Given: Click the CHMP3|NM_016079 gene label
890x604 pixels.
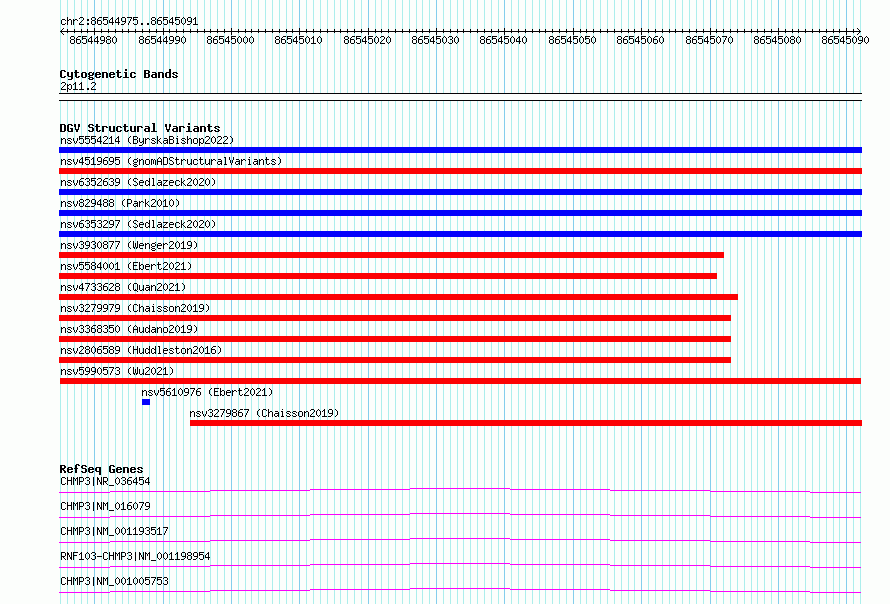Looking at the screenshot, I should (105, 506).
